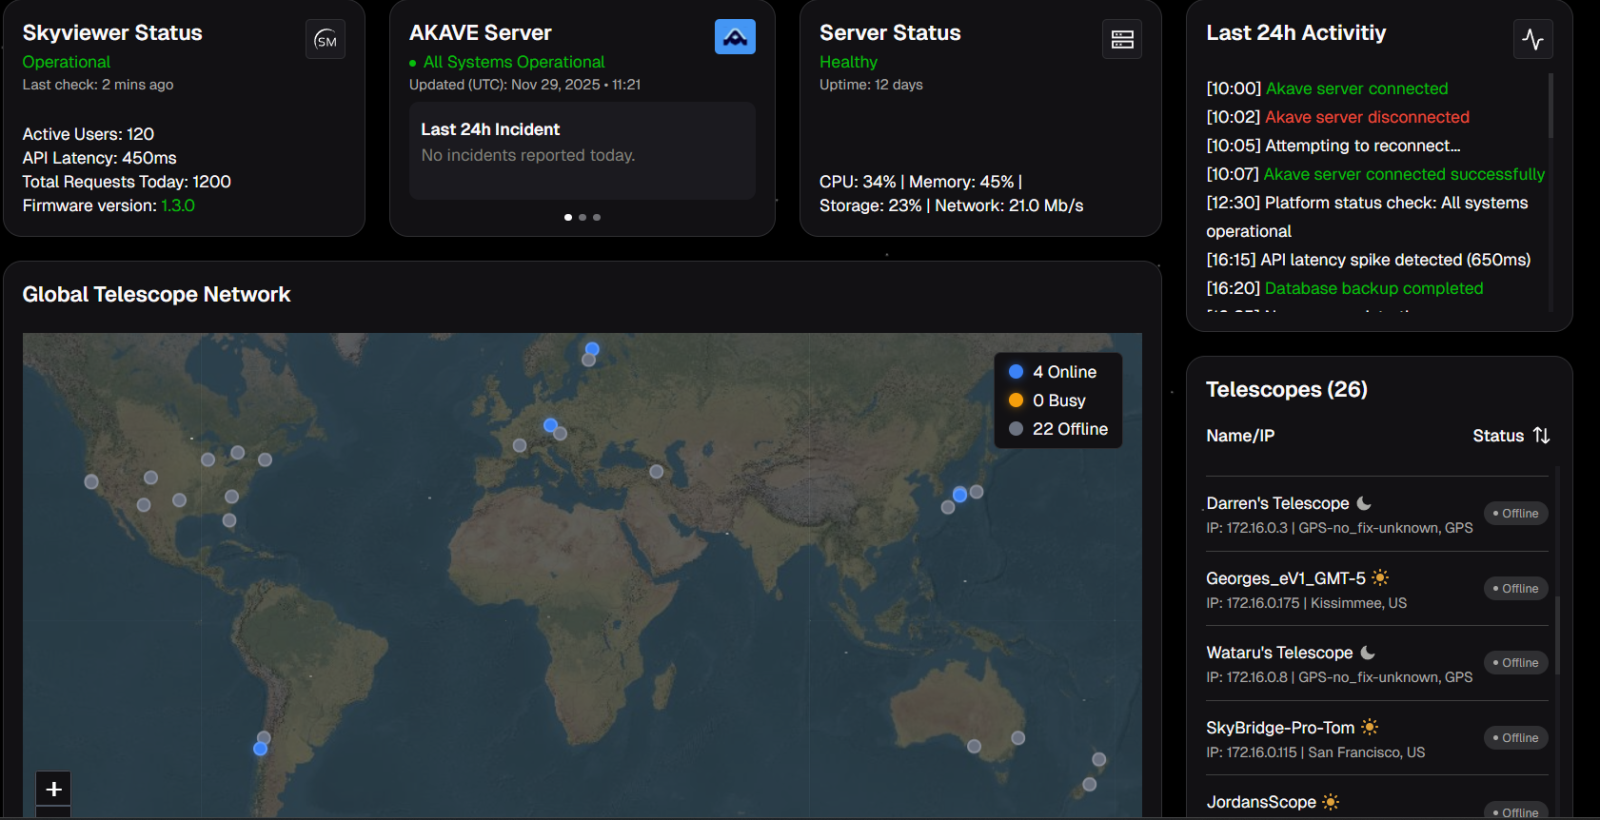Image resolution: width=1600 pixels, height=820 pixels.
Task: Select the first carousel dot in AKAVE card
Action: tap(568, 217)
